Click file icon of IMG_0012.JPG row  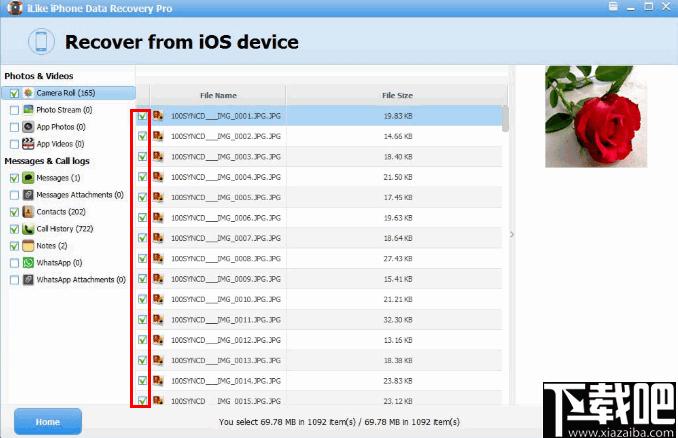click(158, 339)
